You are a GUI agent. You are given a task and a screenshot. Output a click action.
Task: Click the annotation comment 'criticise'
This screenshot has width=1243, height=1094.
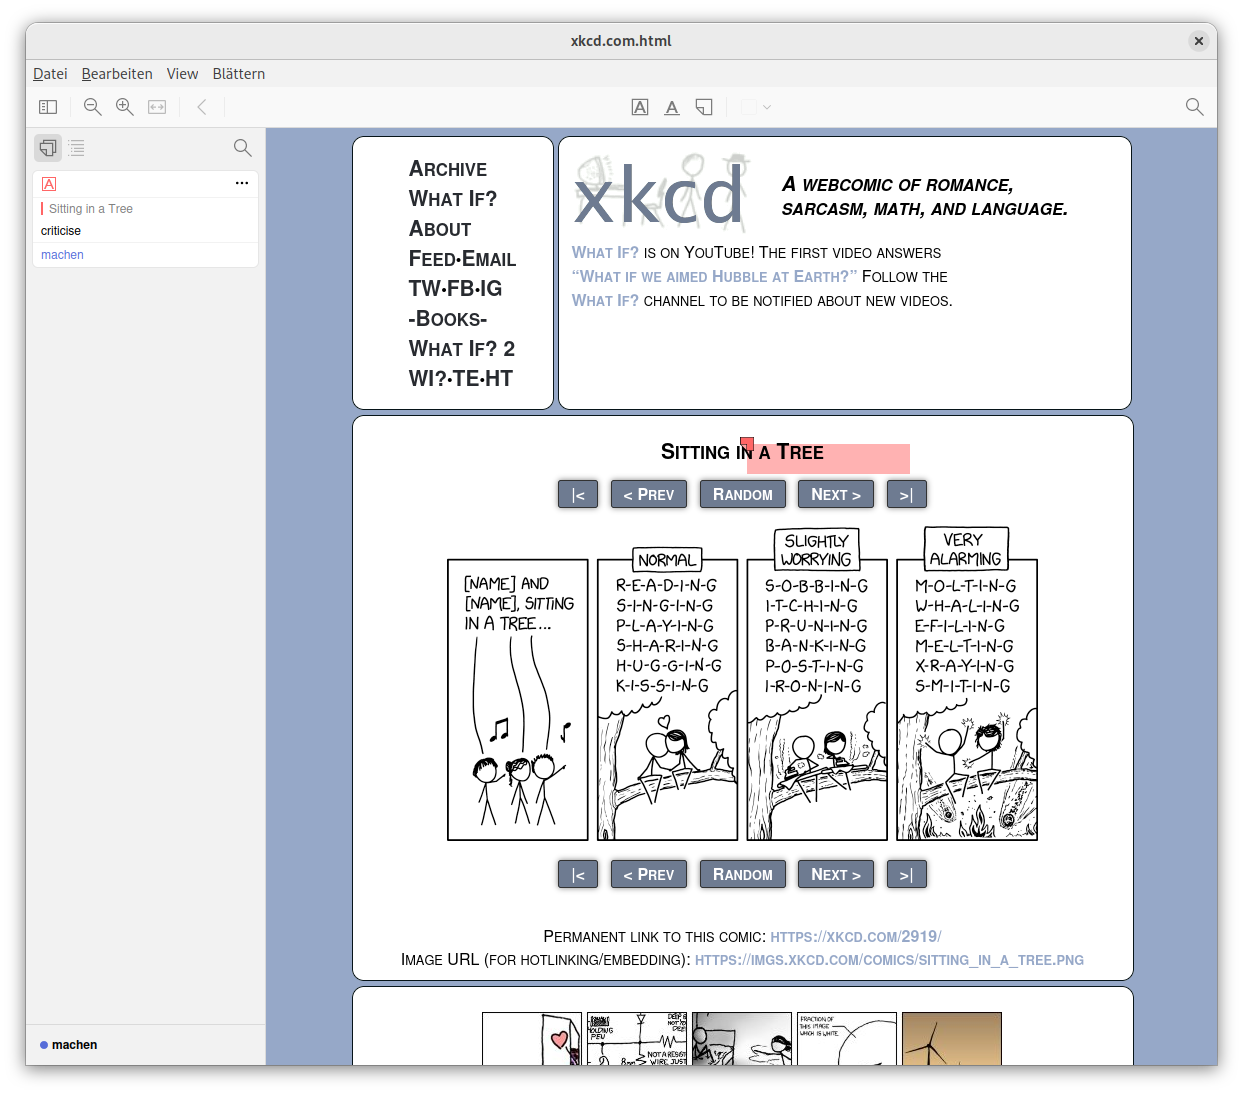[x=61, y=231]
